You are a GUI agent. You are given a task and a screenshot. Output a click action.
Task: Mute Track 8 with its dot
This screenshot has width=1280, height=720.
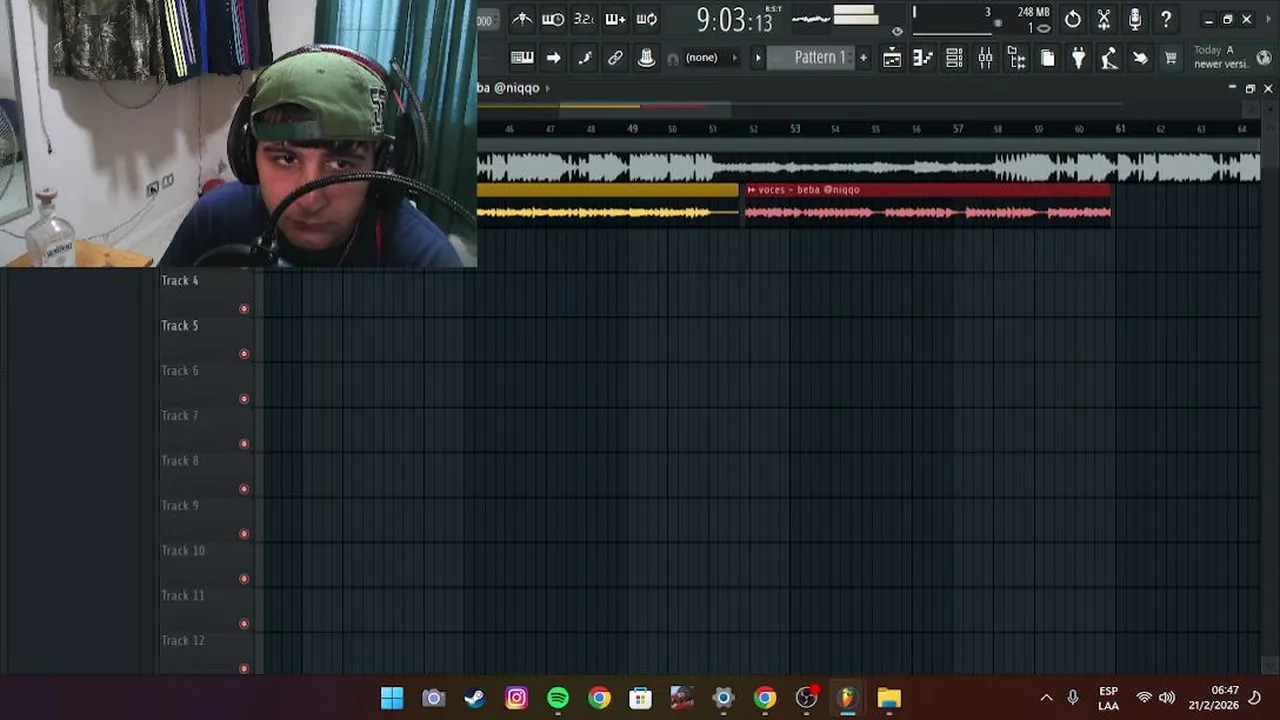tap(244, 489)
